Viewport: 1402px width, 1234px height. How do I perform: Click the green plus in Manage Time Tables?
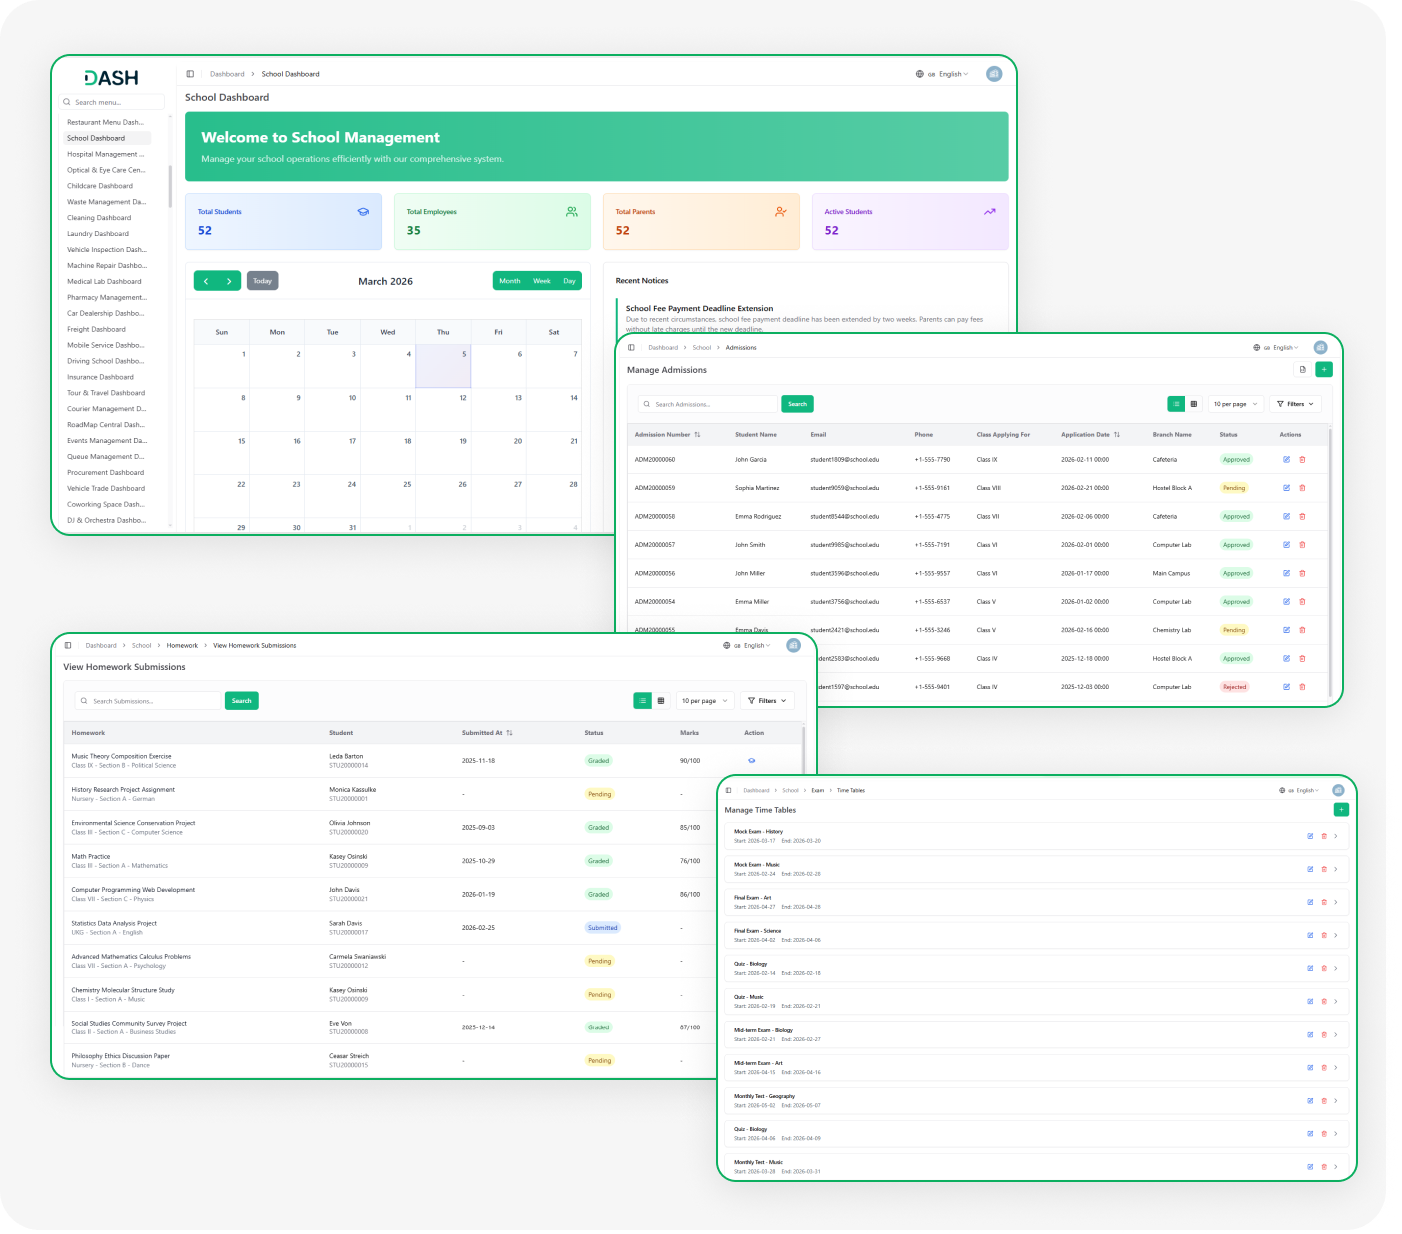1341,810
